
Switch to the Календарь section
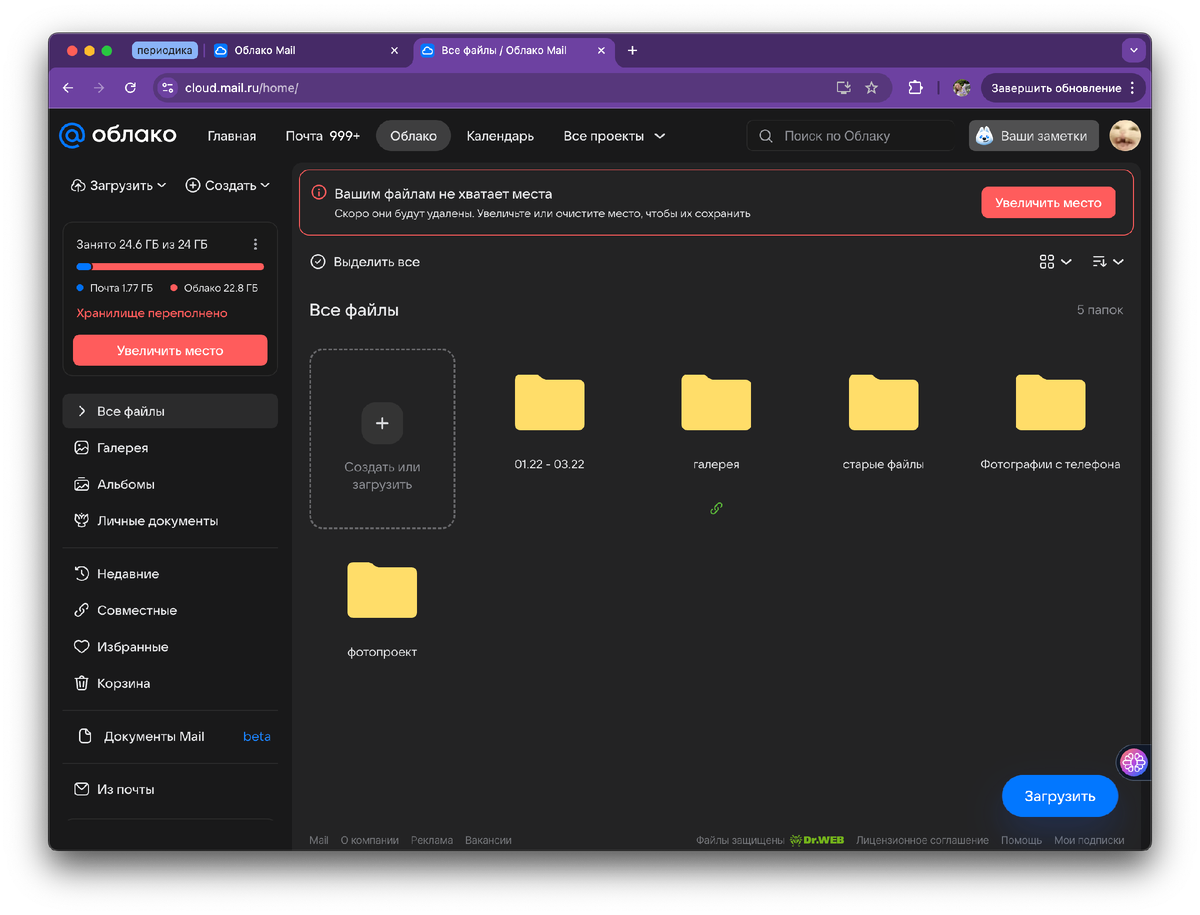(x=499, y=135)
